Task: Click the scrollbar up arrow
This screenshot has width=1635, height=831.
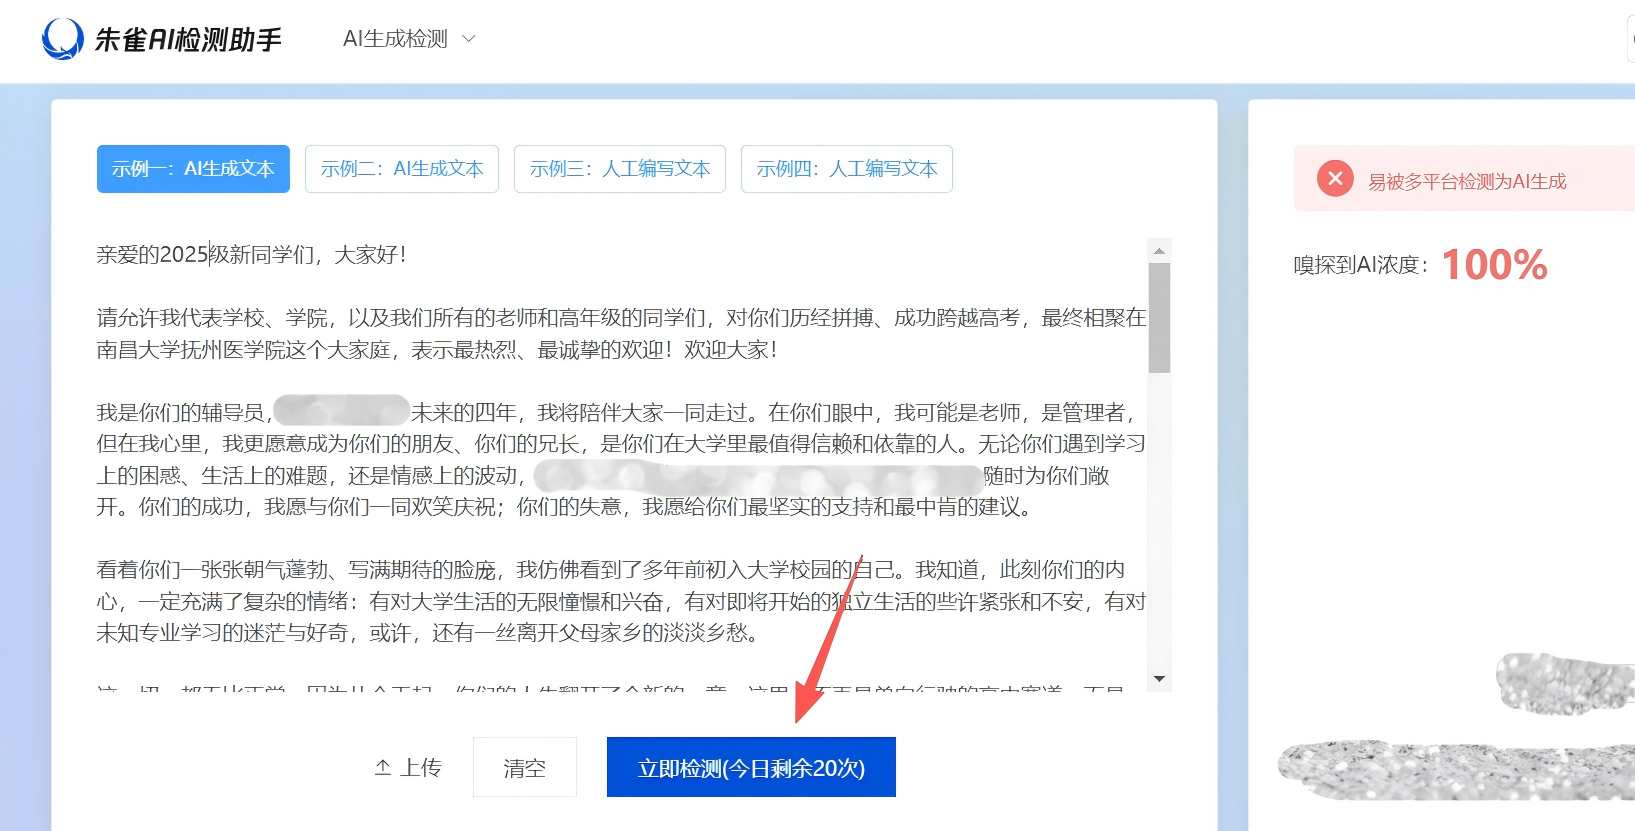Action: (1159, 251)
